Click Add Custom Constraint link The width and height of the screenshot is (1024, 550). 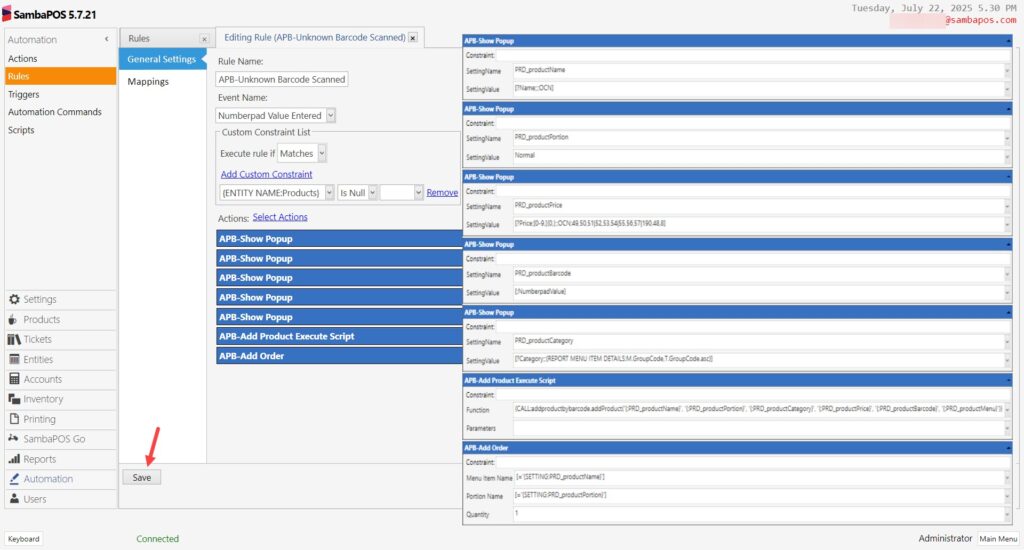[266, 174]
